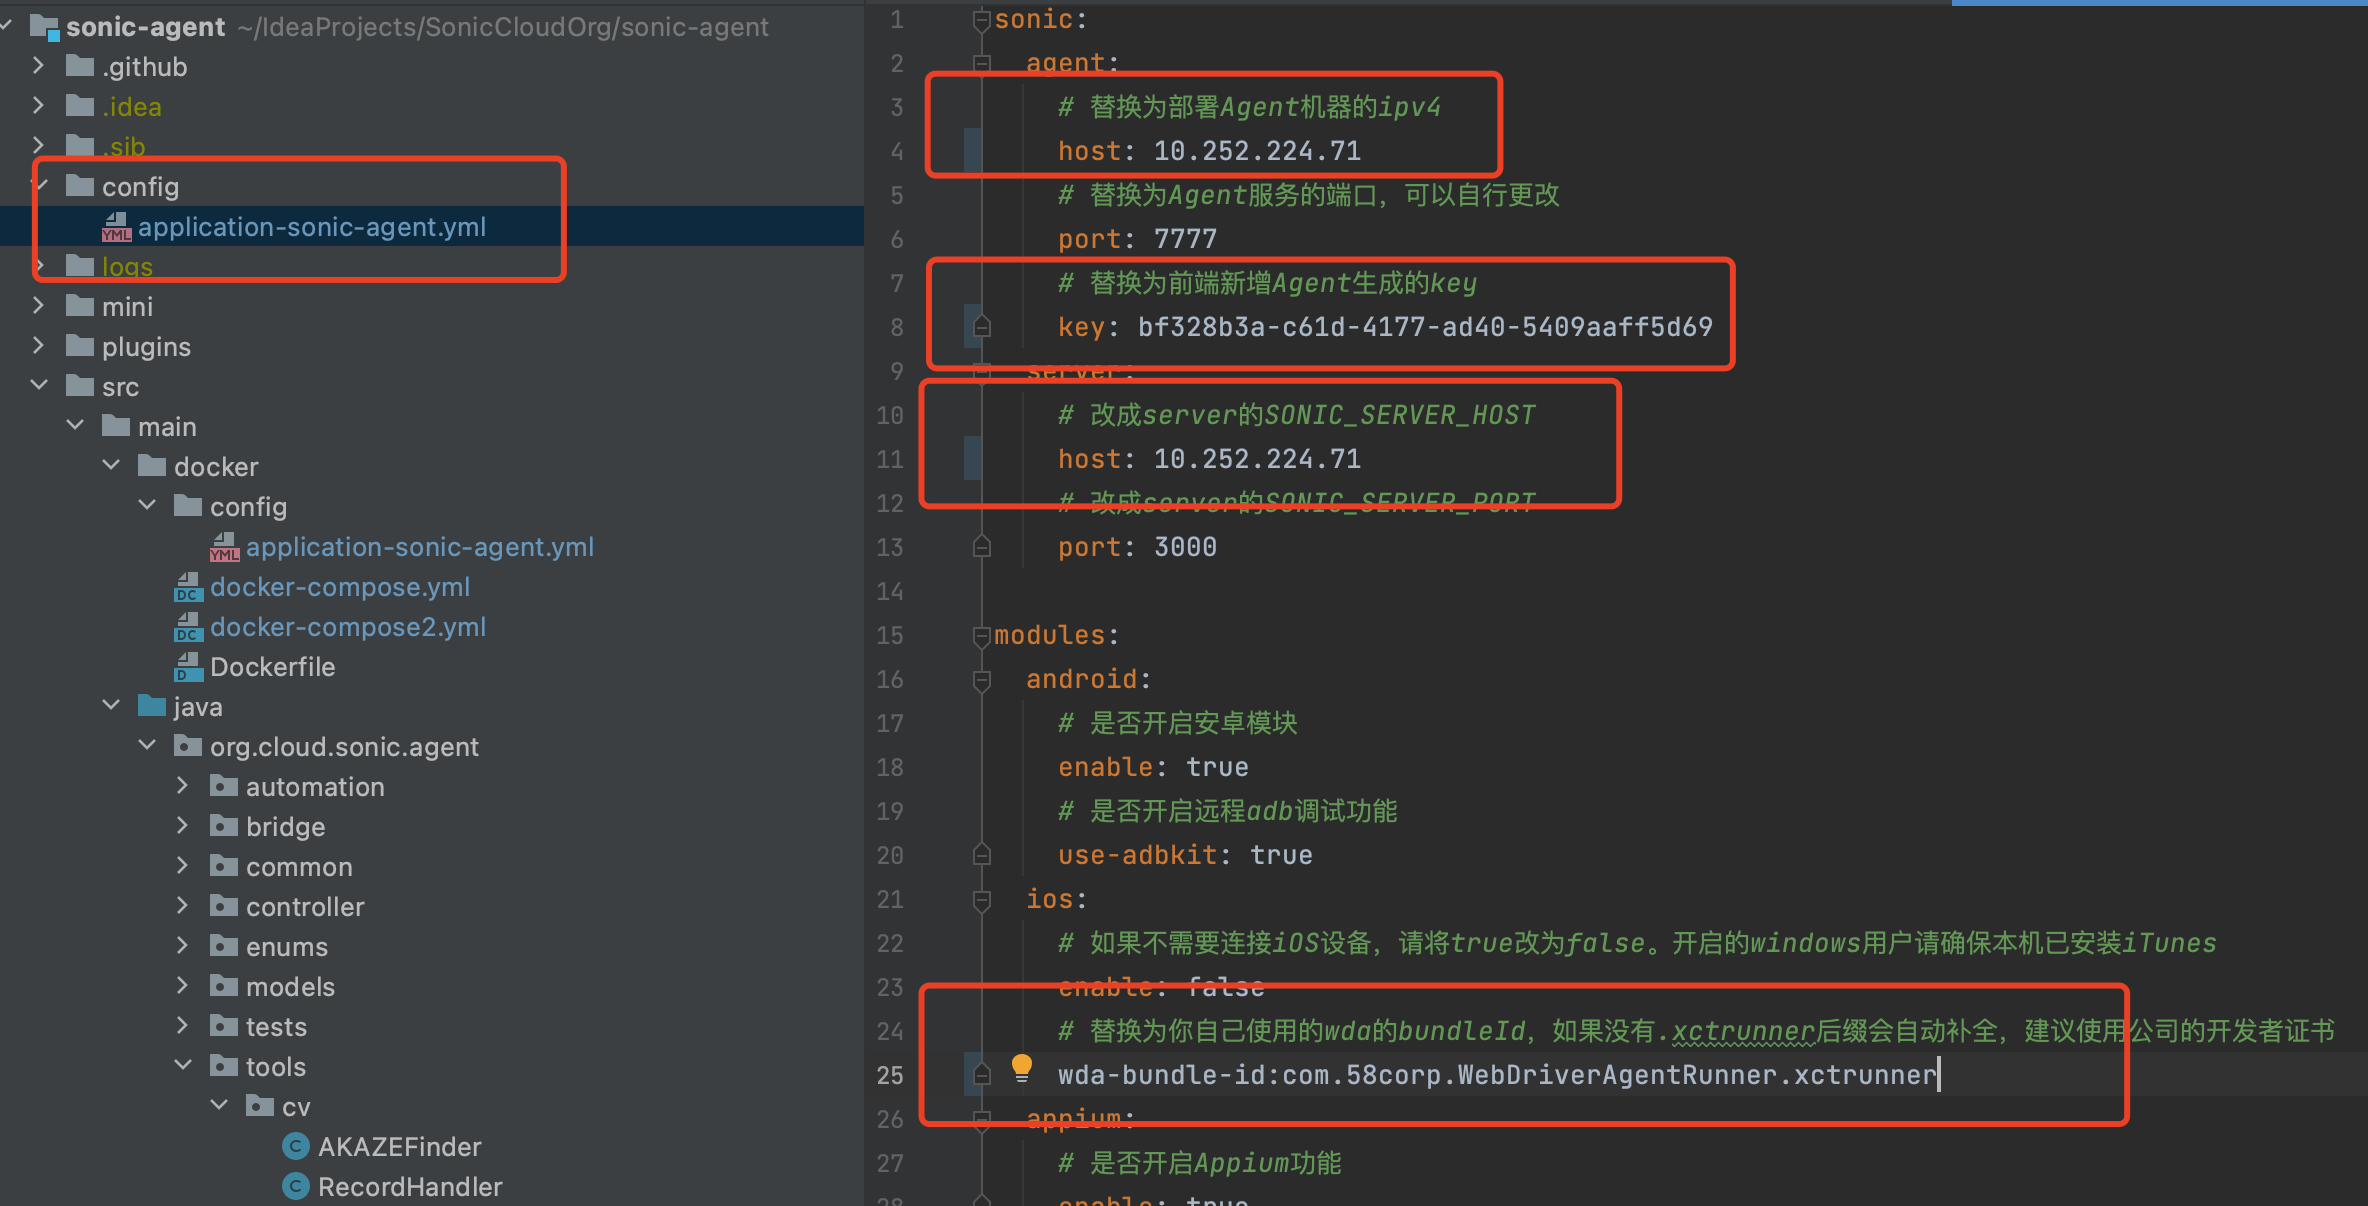The width and height of the screenshot is (2368, 1206).
Task: Click the YML icon of selected application-sonic-agent.yml
Action: click(x=116, y=227)
